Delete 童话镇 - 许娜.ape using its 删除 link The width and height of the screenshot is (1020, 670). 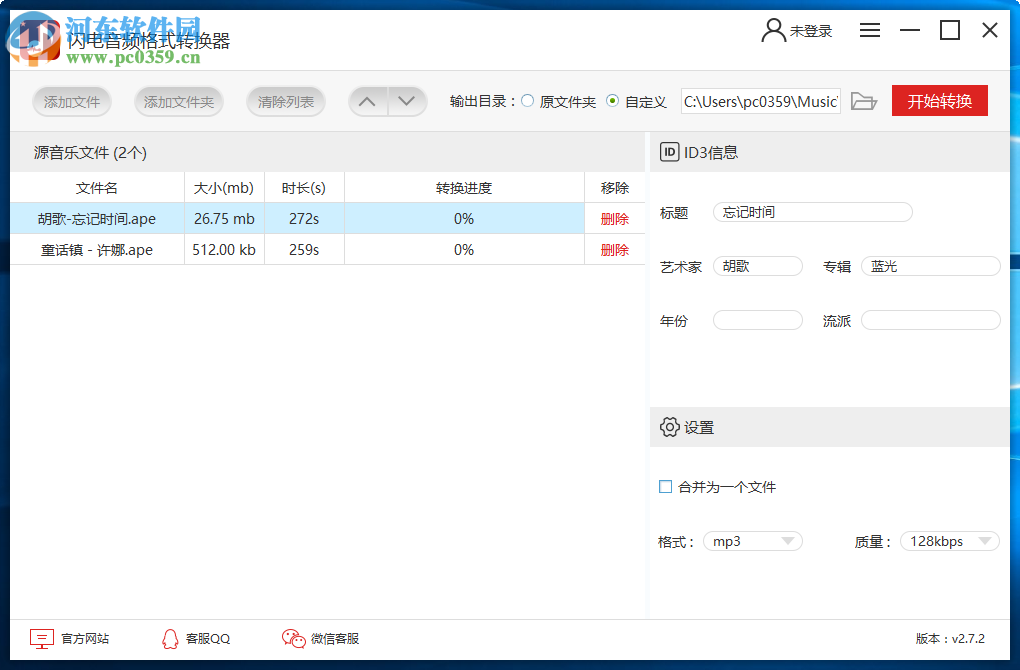[614, 249]
